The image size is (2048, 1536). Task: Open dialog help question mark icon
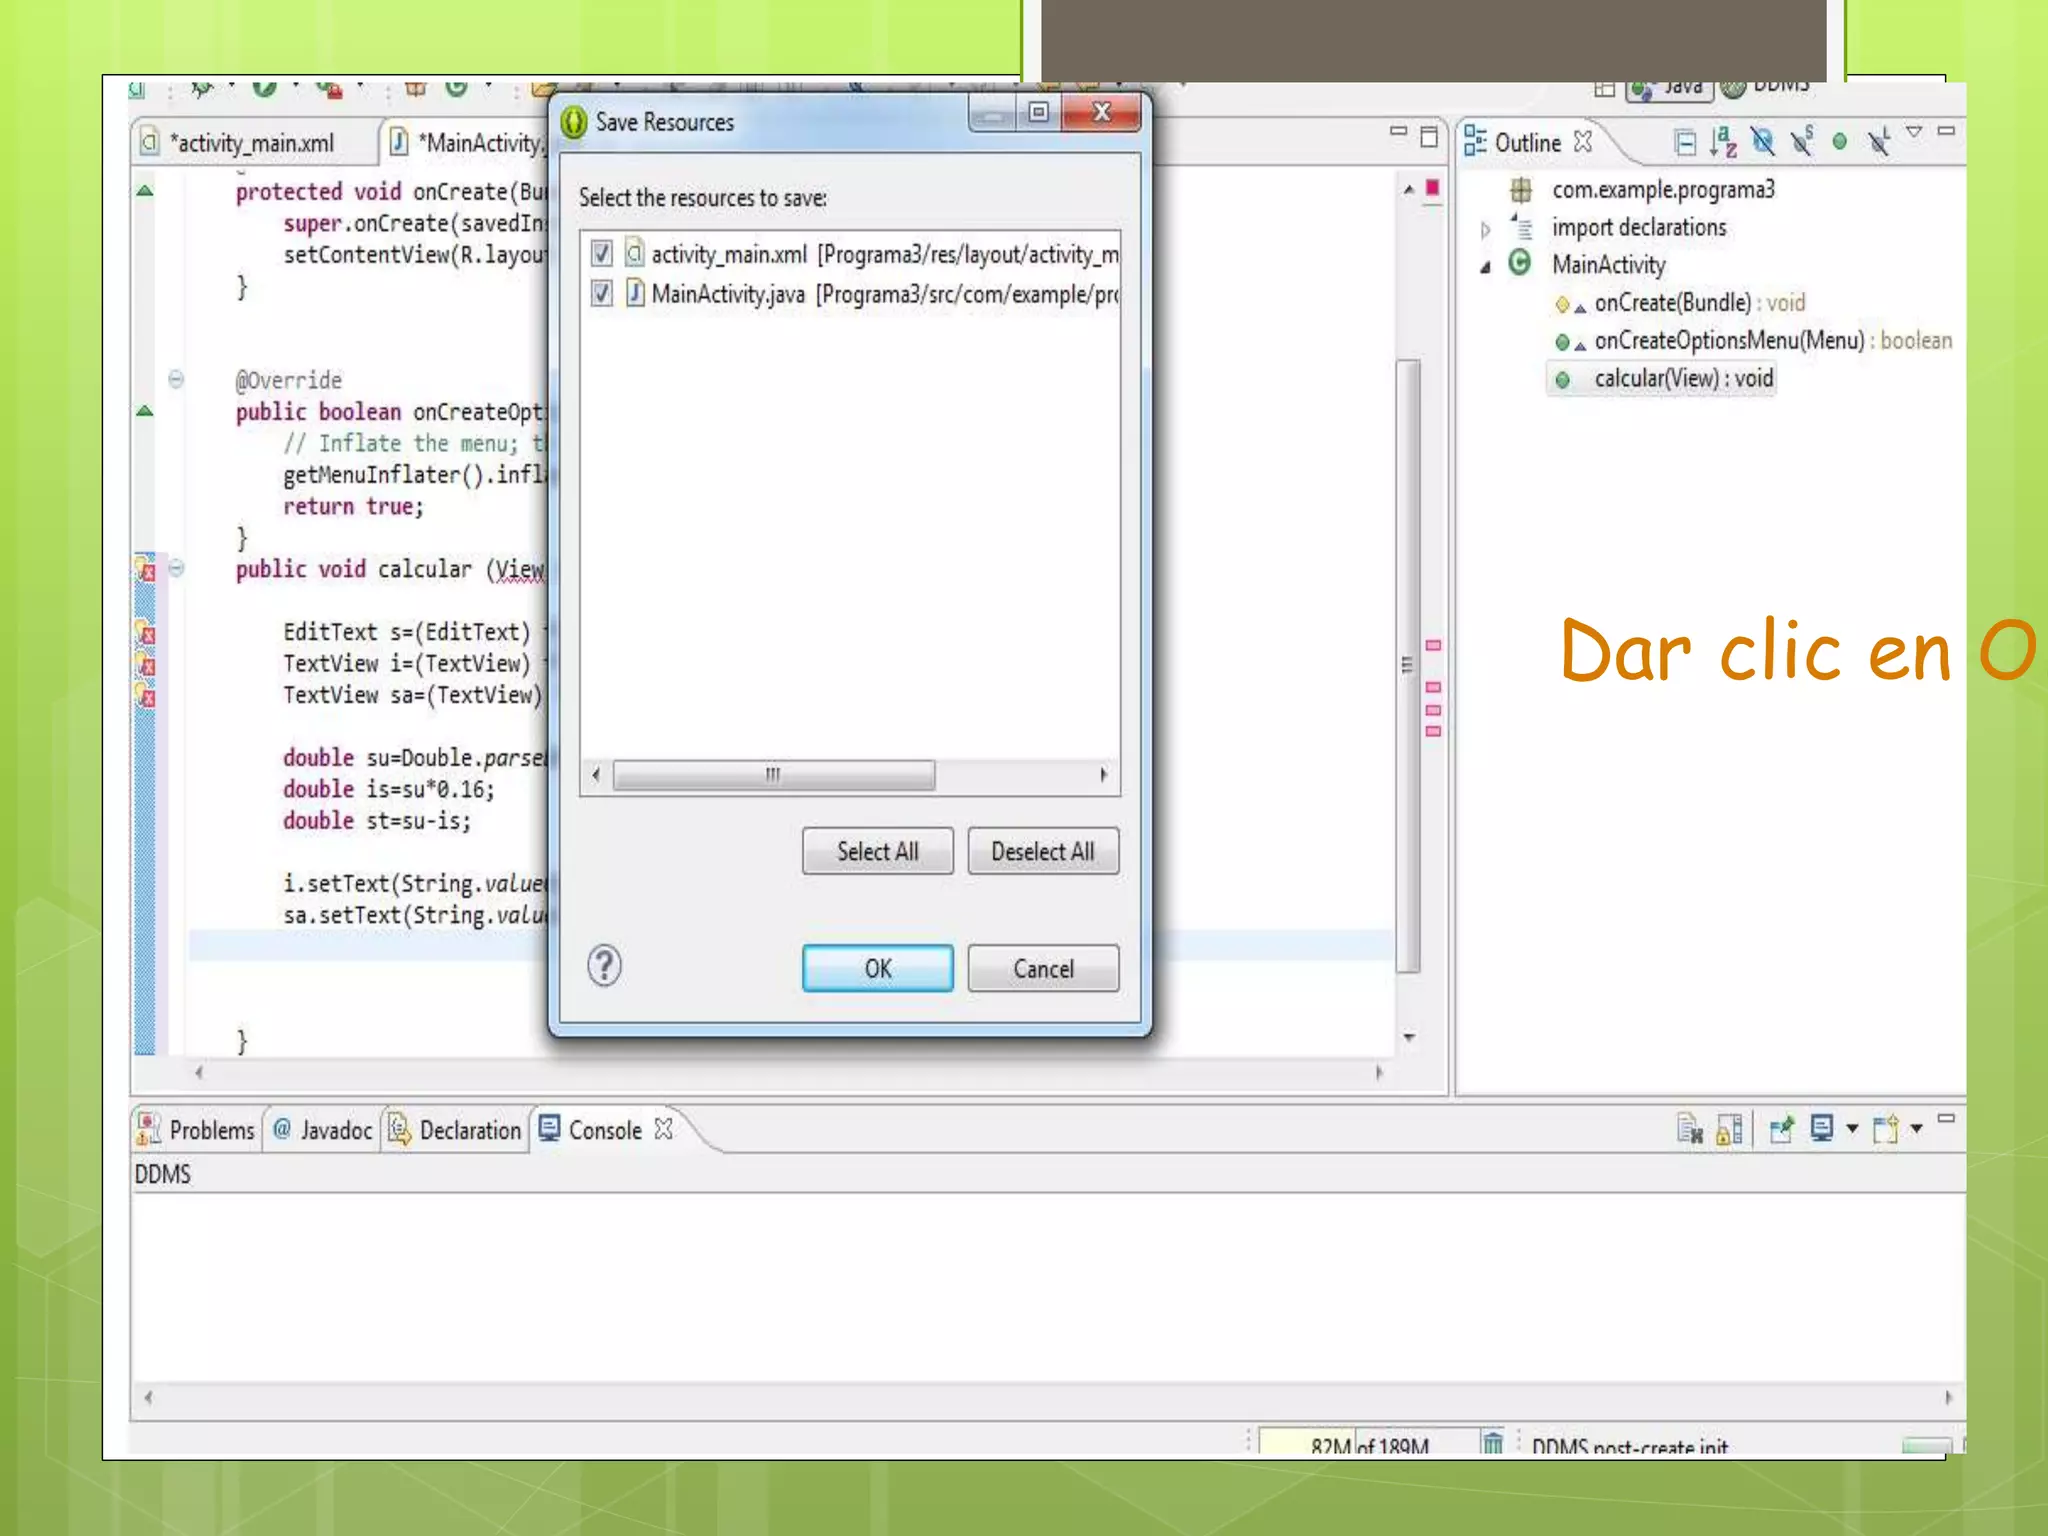tap(604, 966)
